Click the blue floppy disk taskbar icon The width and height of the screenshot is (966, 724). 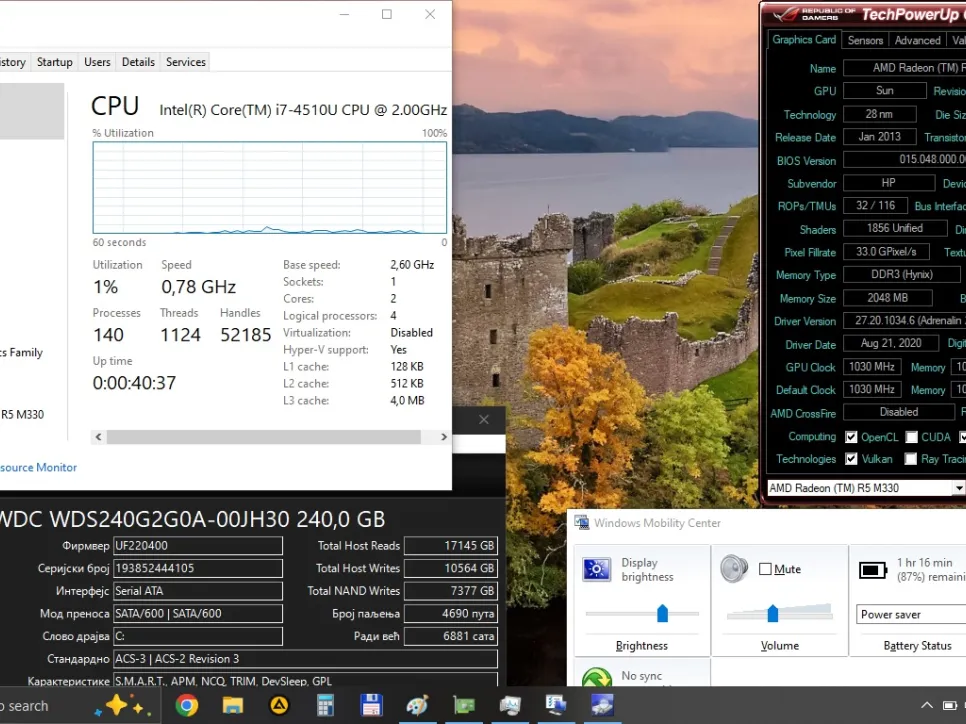371,705
